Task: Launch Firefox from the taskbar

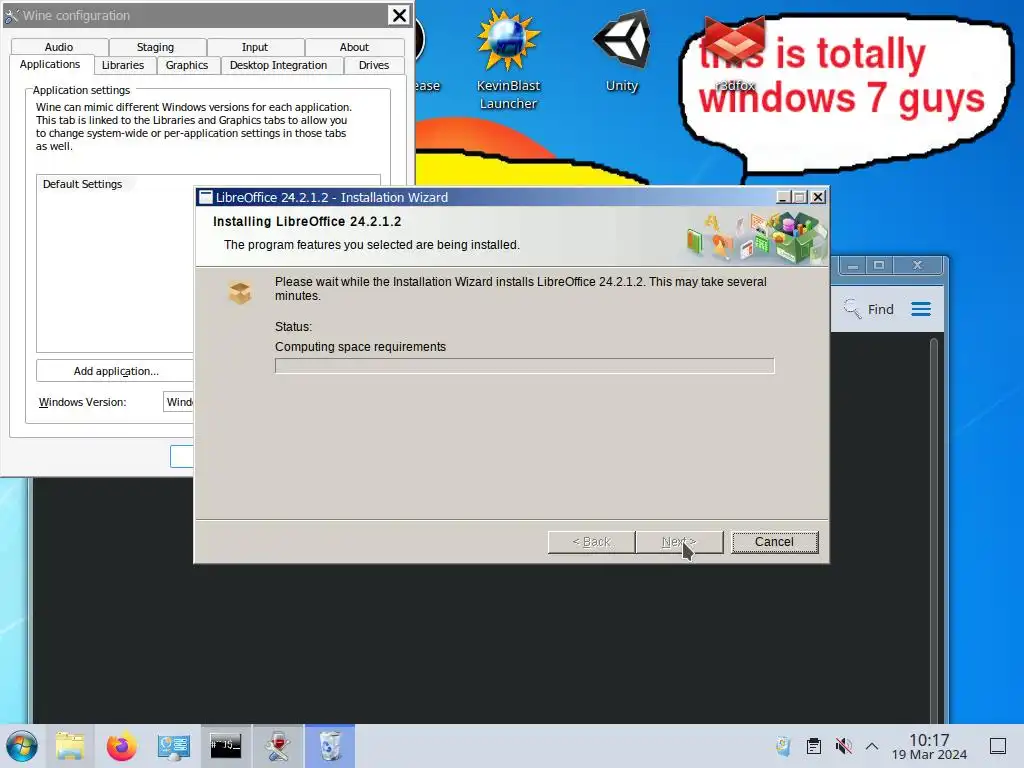Action: pos(121,746)
